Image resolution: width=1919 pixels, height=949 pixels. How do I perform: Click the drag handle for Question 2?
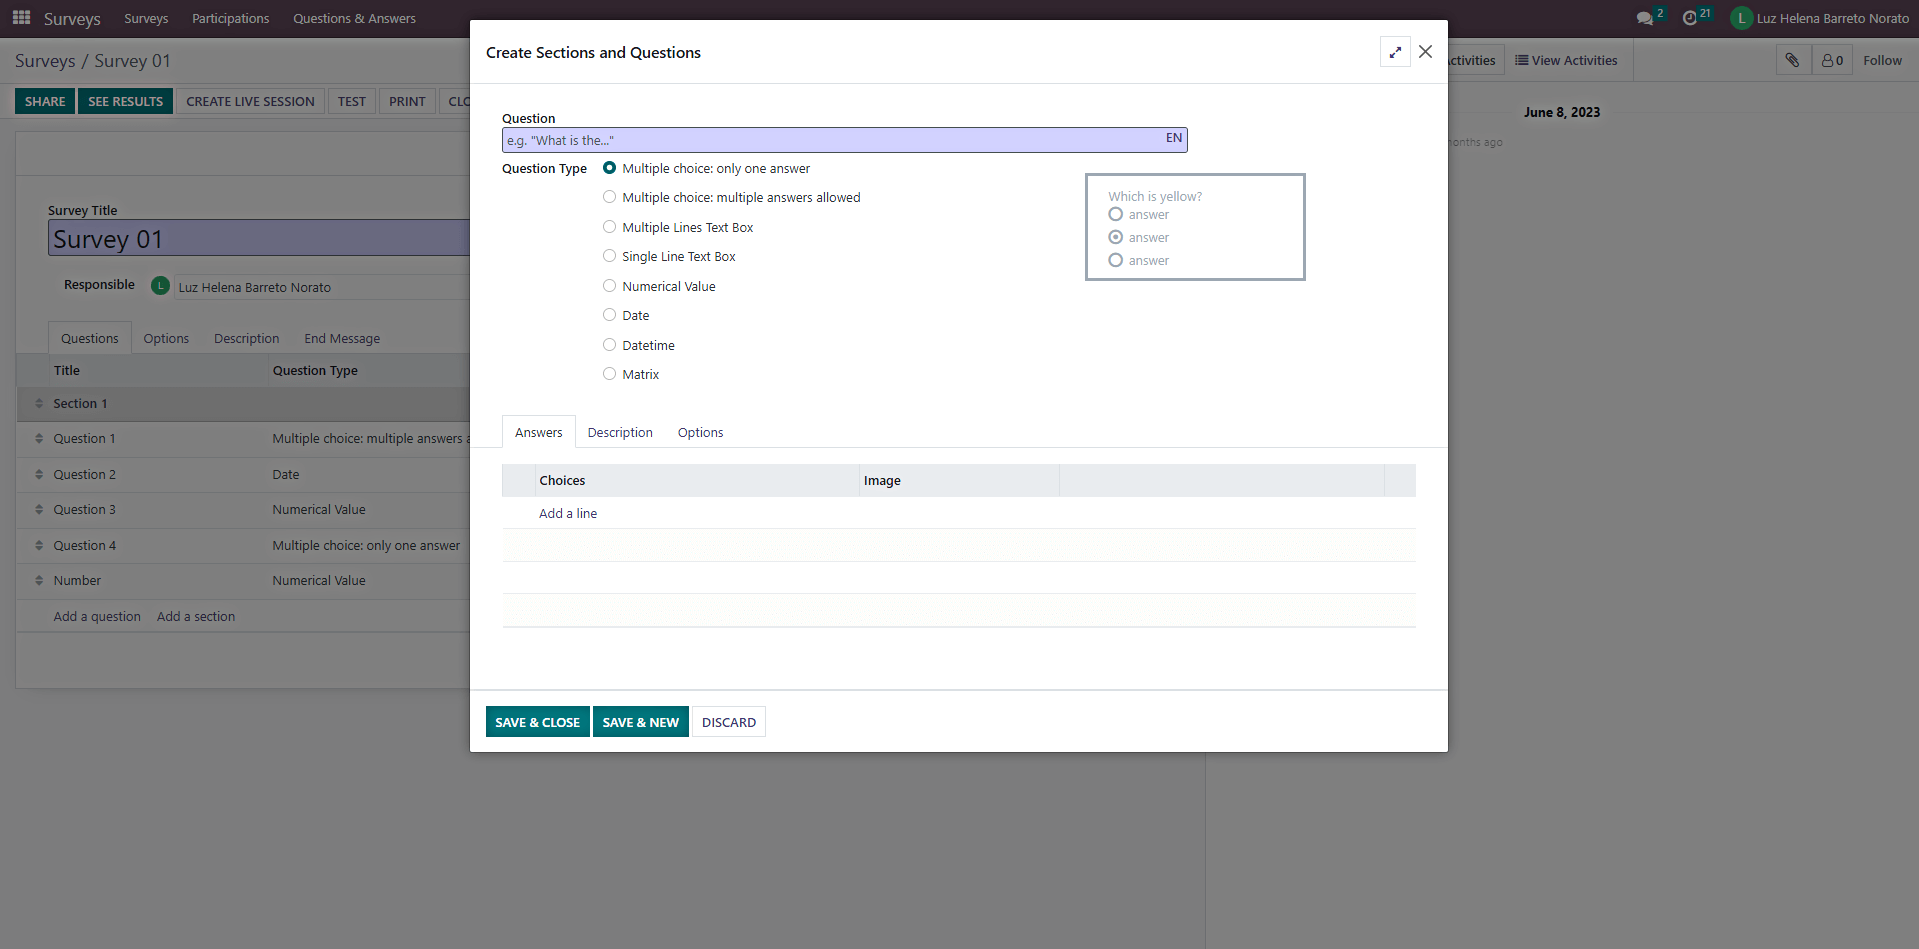pos(39,475)
